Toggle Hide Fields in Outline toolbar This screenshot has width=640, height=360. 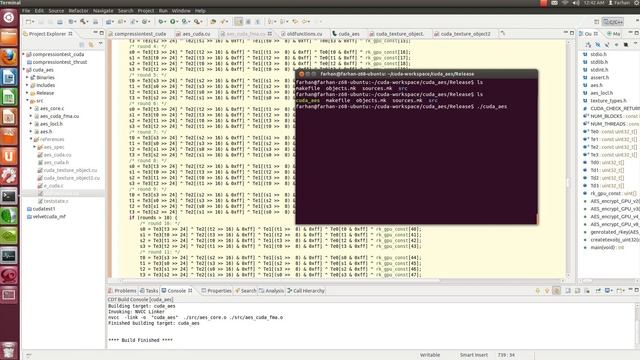[598, 44]
